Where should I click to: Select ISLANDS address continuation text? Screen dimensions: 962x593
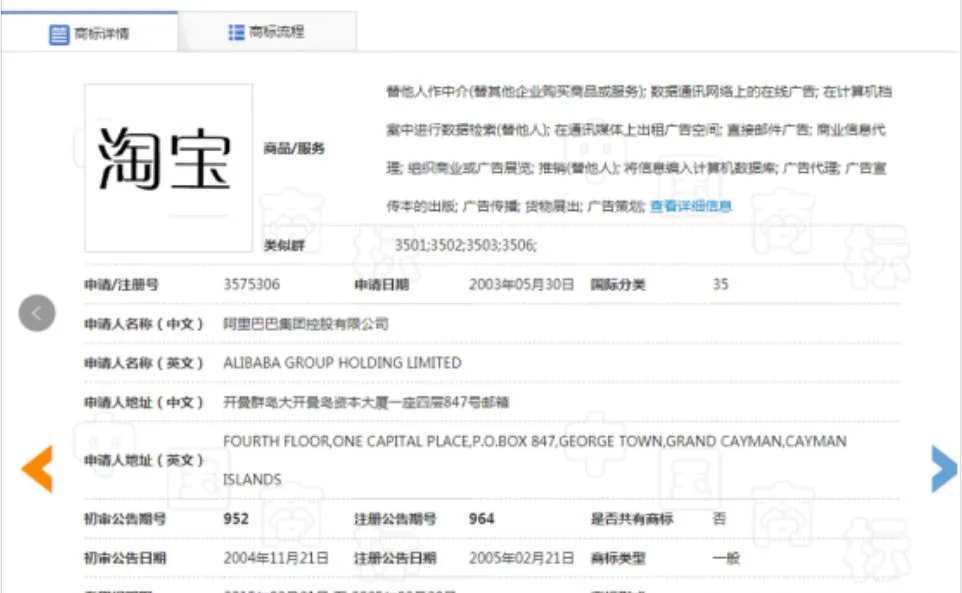click(x=252, y=480)
